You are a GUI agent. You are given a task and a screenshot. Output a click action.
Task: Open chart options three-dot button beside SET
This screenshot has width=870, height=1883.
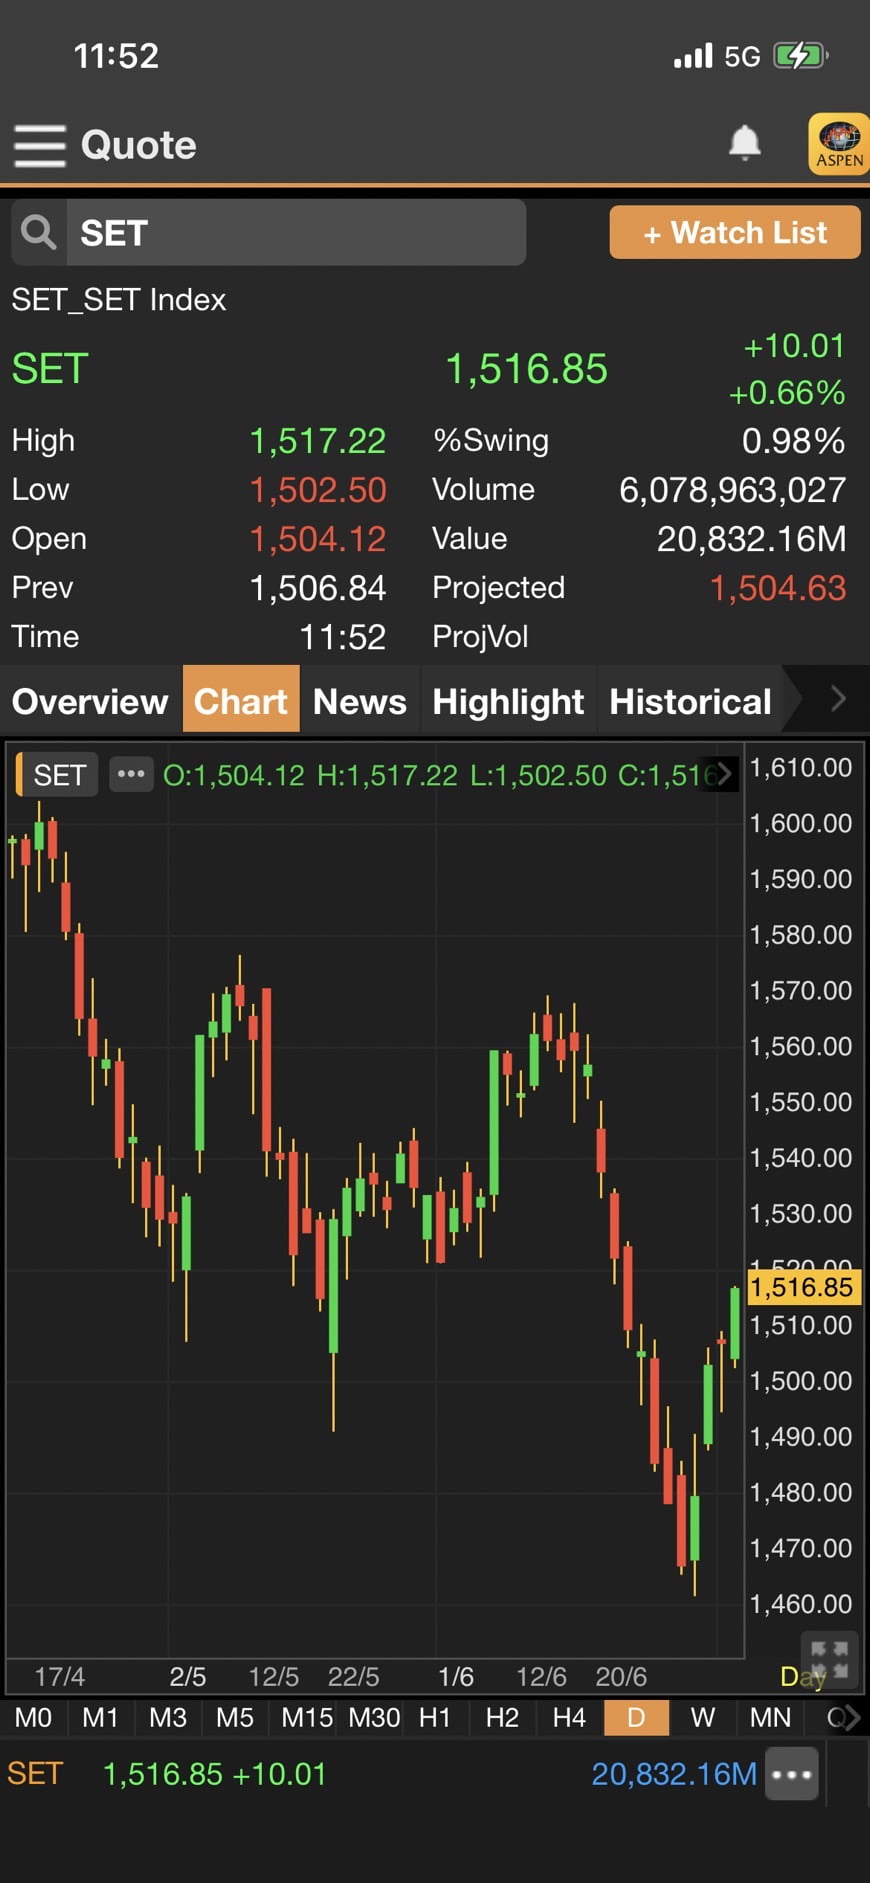click(131, 774)
